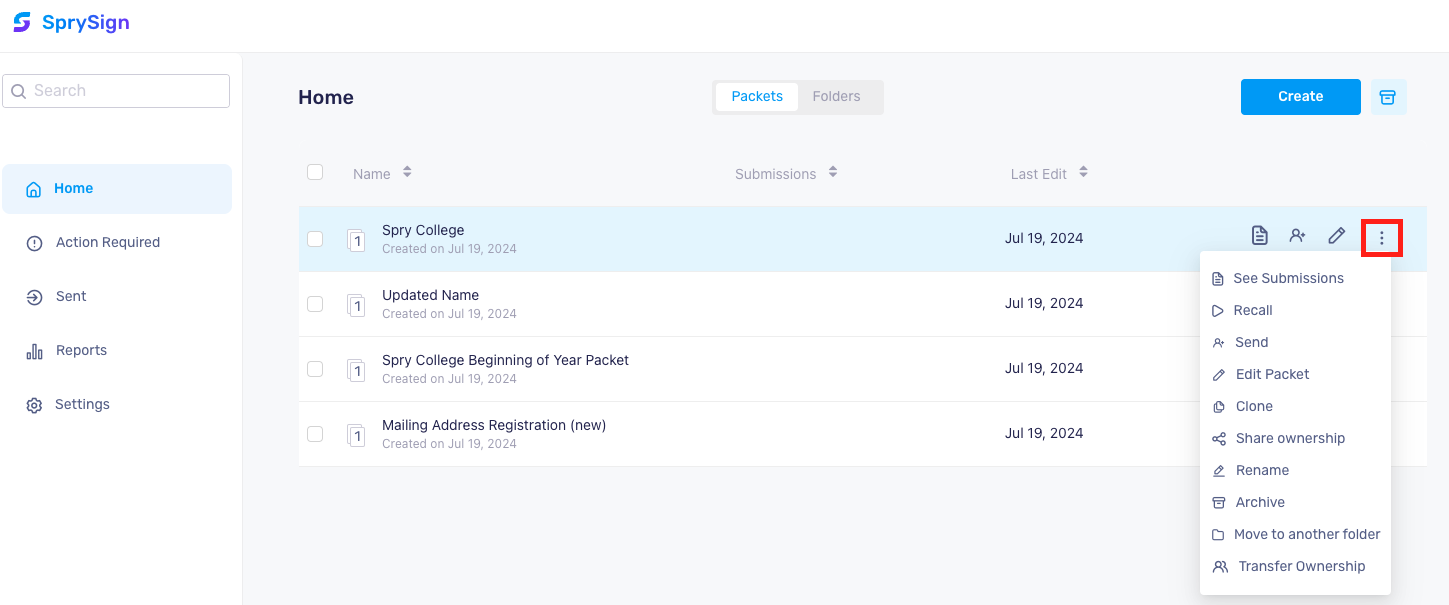
Task: Switch to the Folders tab
Action: pyautogui.click(x=837, y=97)
